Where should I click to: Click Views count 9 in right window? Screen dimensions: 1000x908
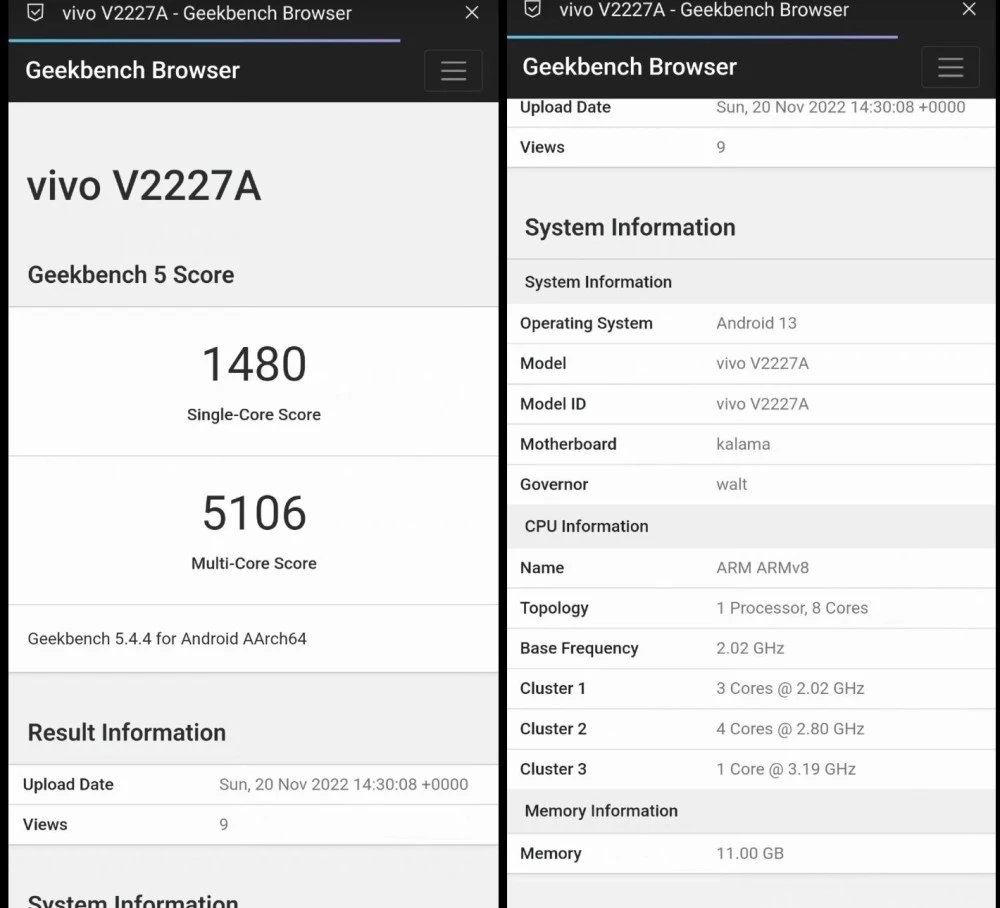click(x=721, y=147)
